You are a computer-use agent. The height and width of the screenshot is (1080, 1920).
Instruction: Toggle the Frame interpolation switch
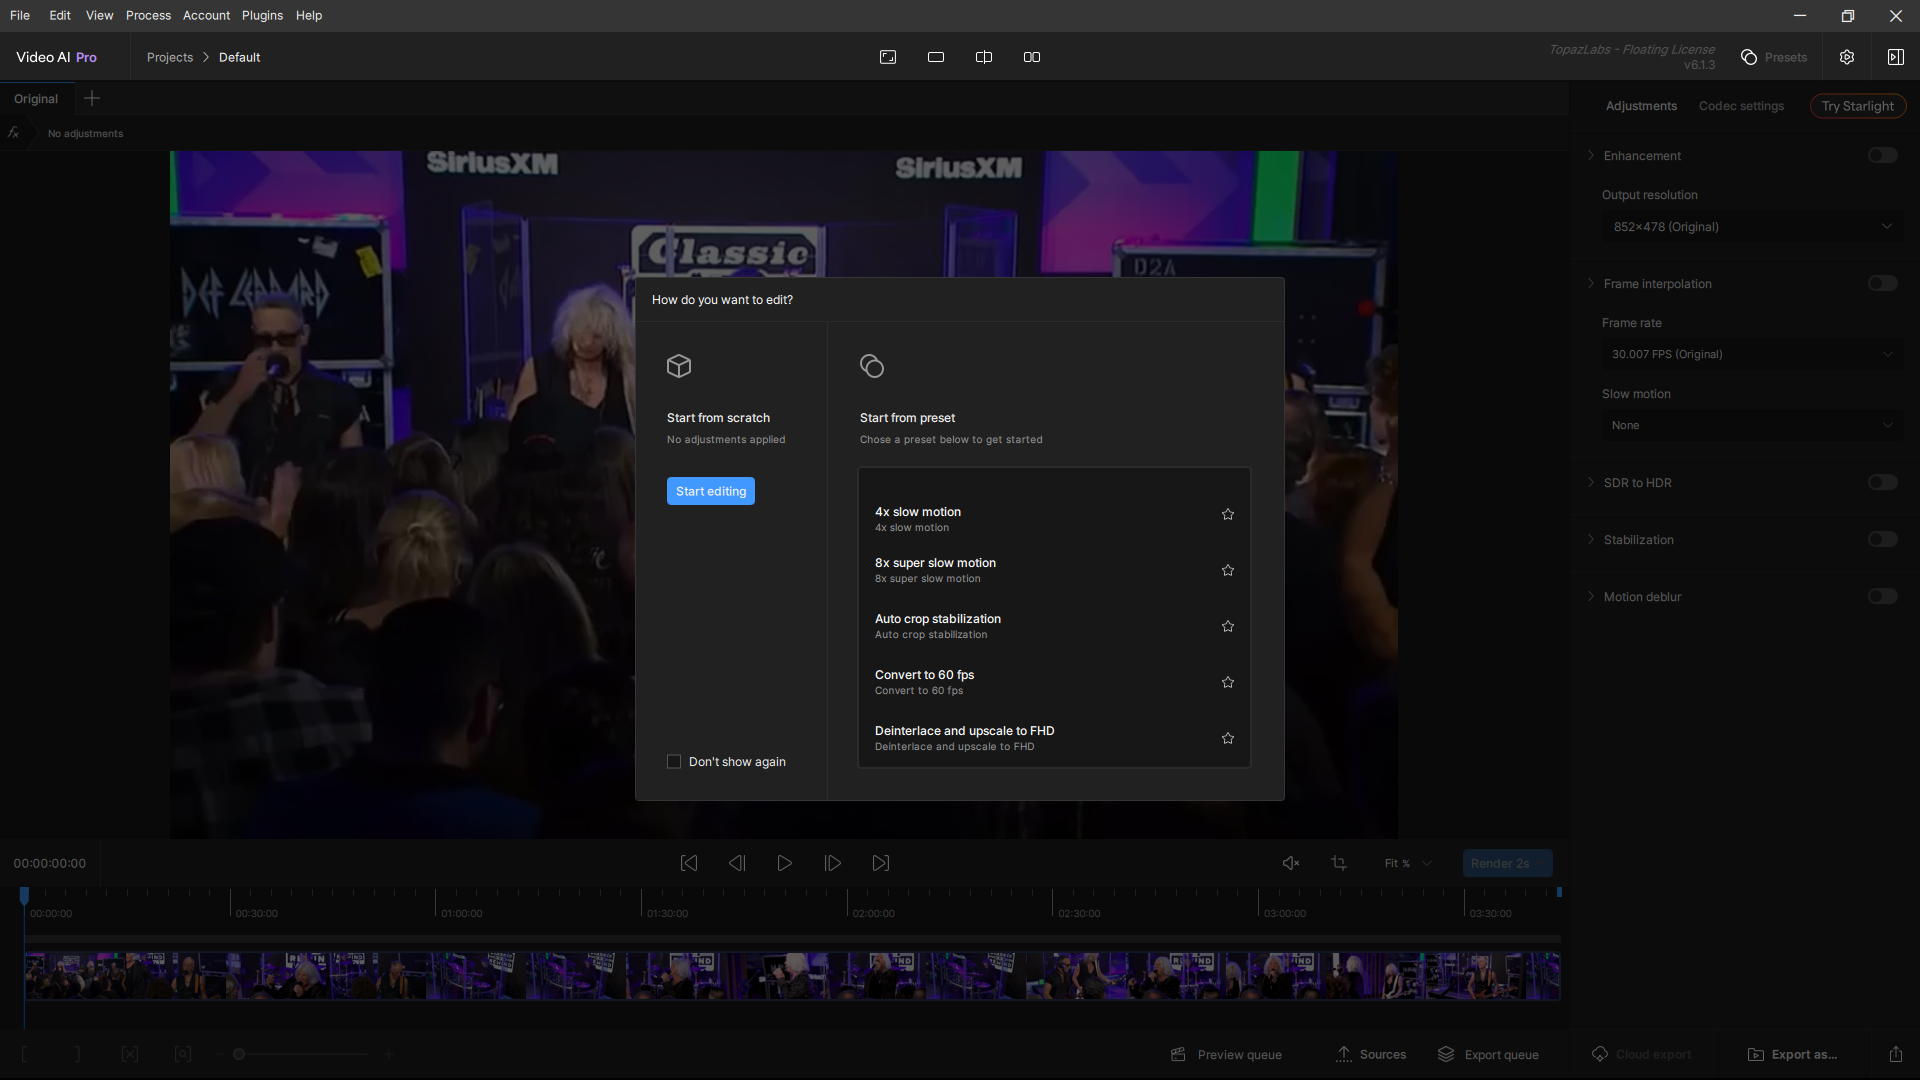pos(1882,283)
